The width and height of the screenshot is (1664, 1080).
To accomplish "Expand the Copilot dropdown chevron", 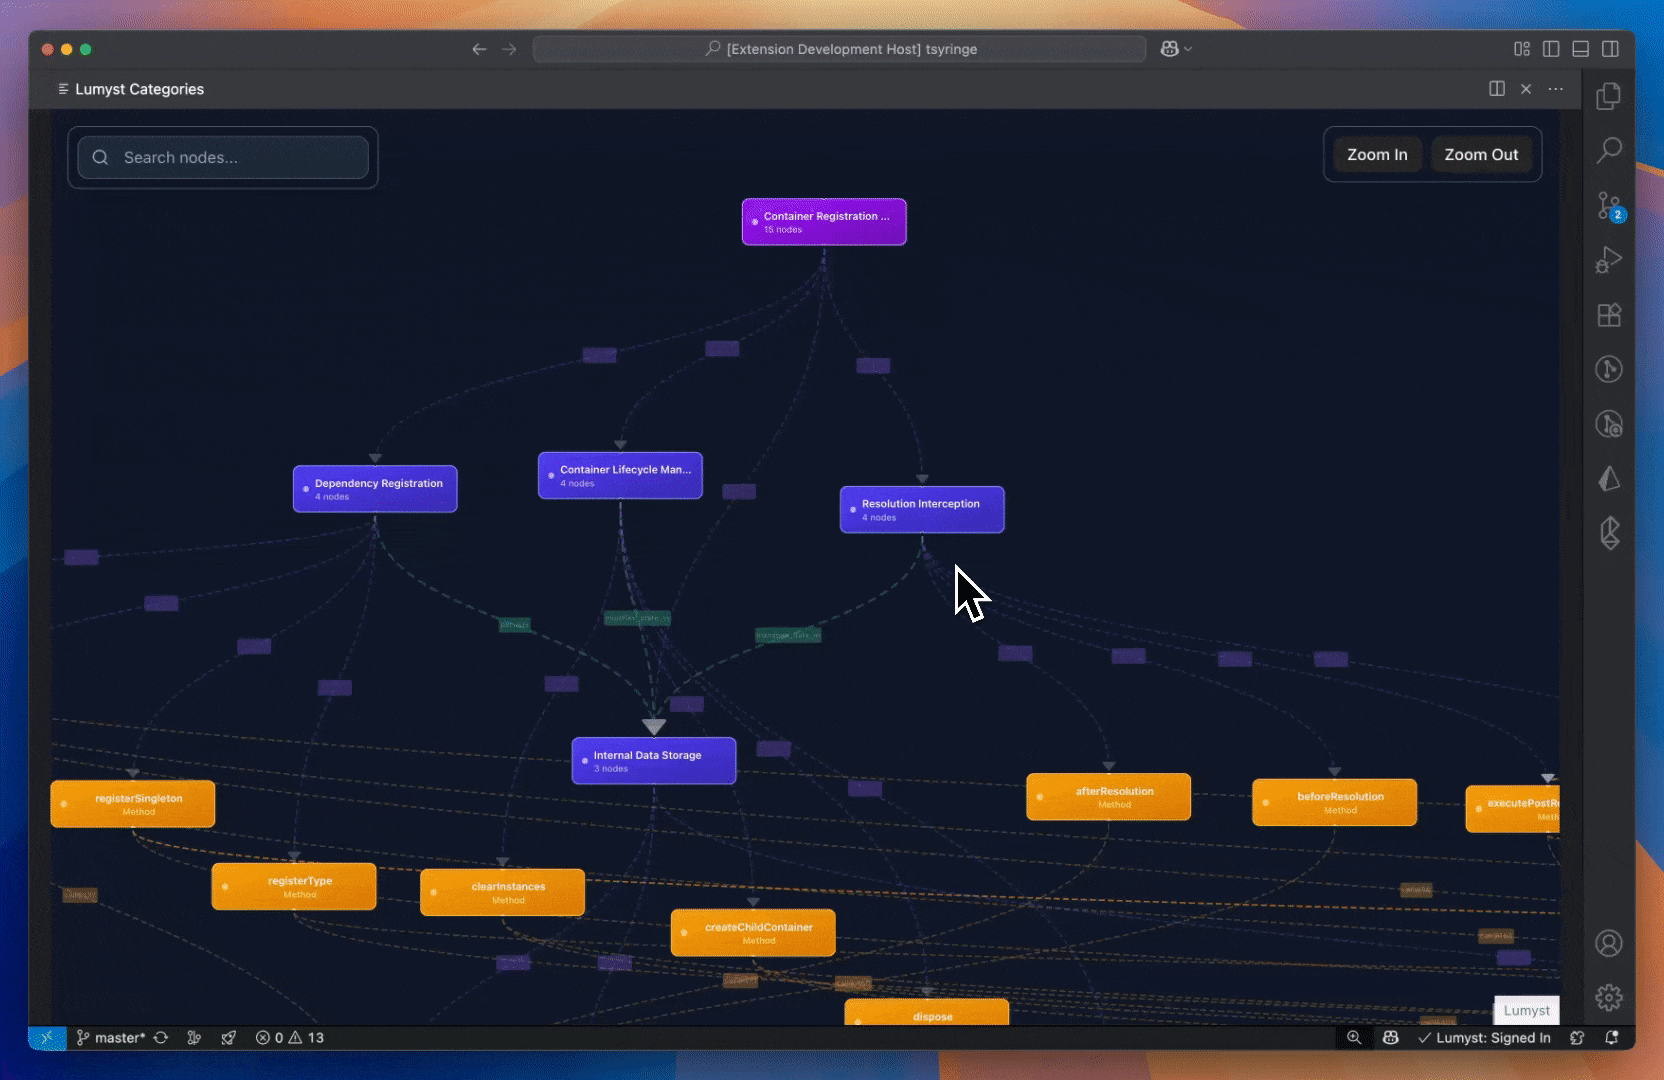I will pos(1188,49).
